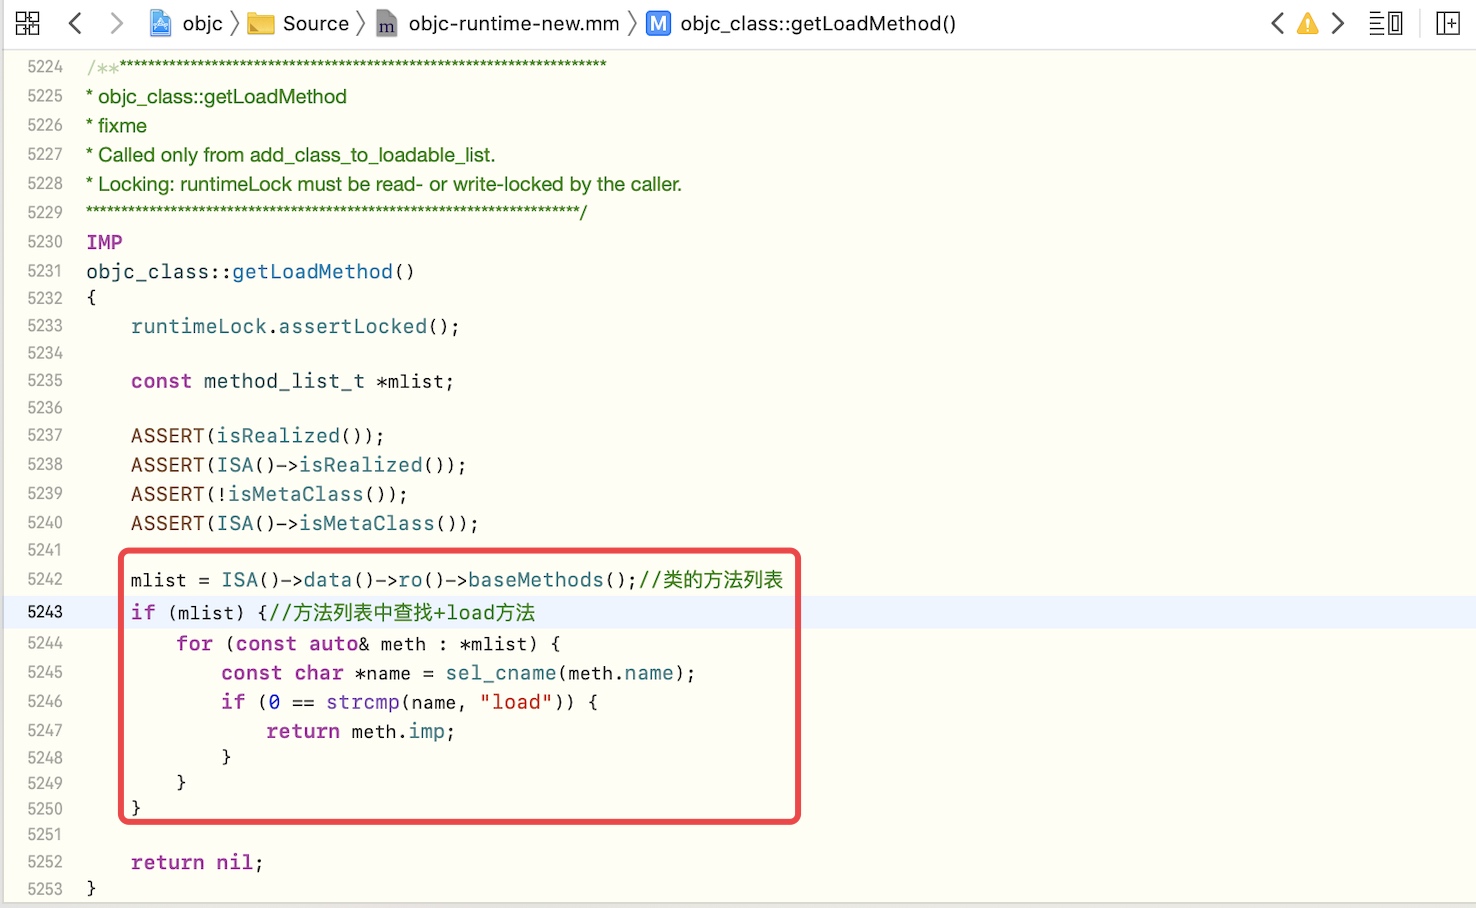The width and height of the screenshot is (1476, 908).
Task: Click return meth.imp statement
Action: point(360,732)
